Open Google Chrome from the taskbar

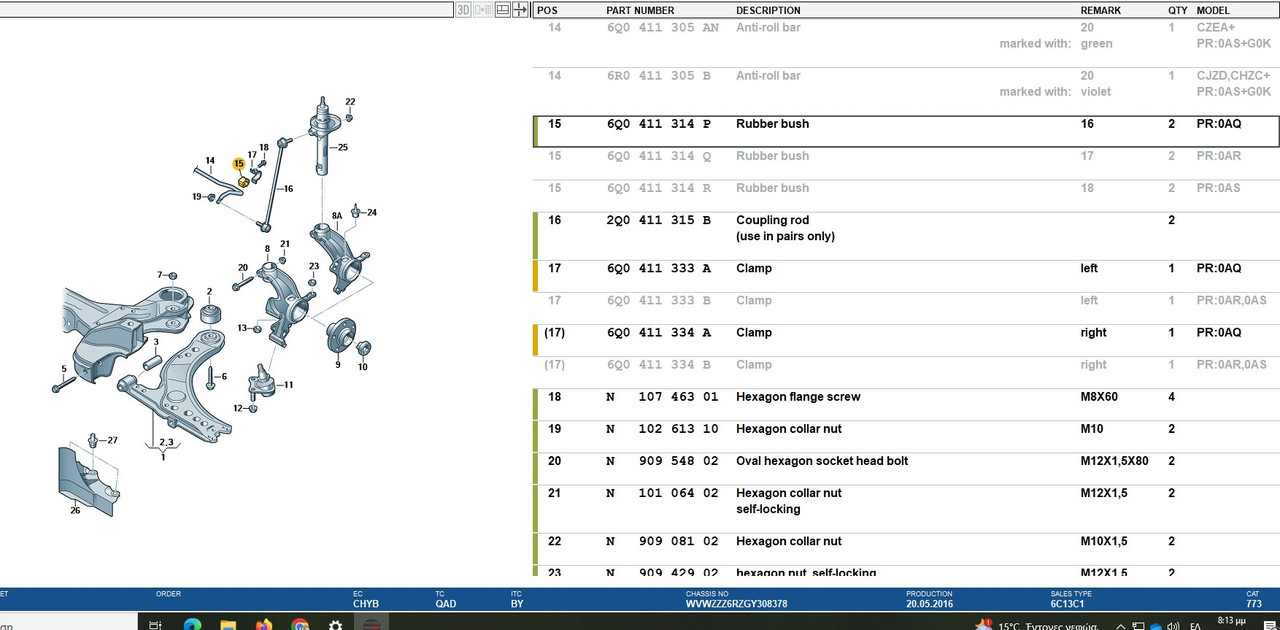[x=300, y=624]
